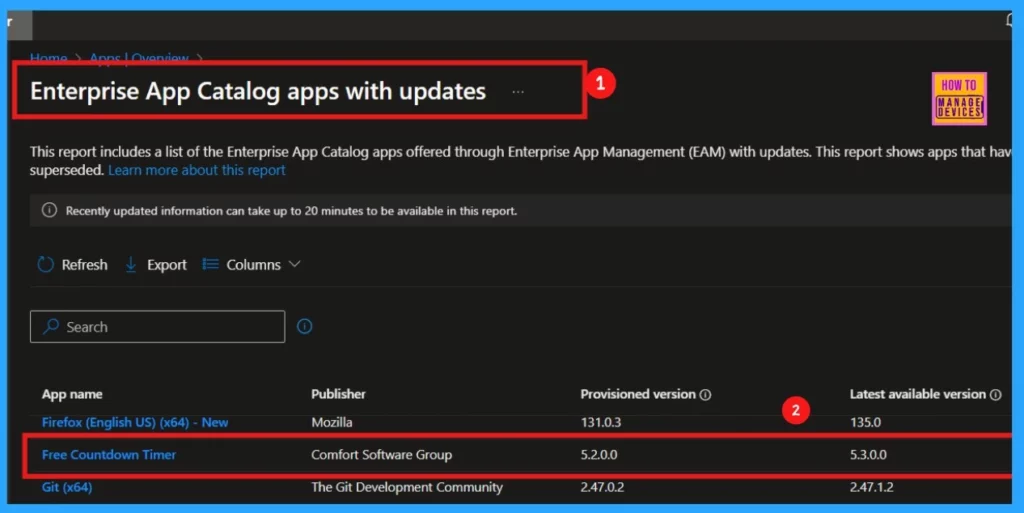Click latest version 5.3.0.0

(869, 455)
